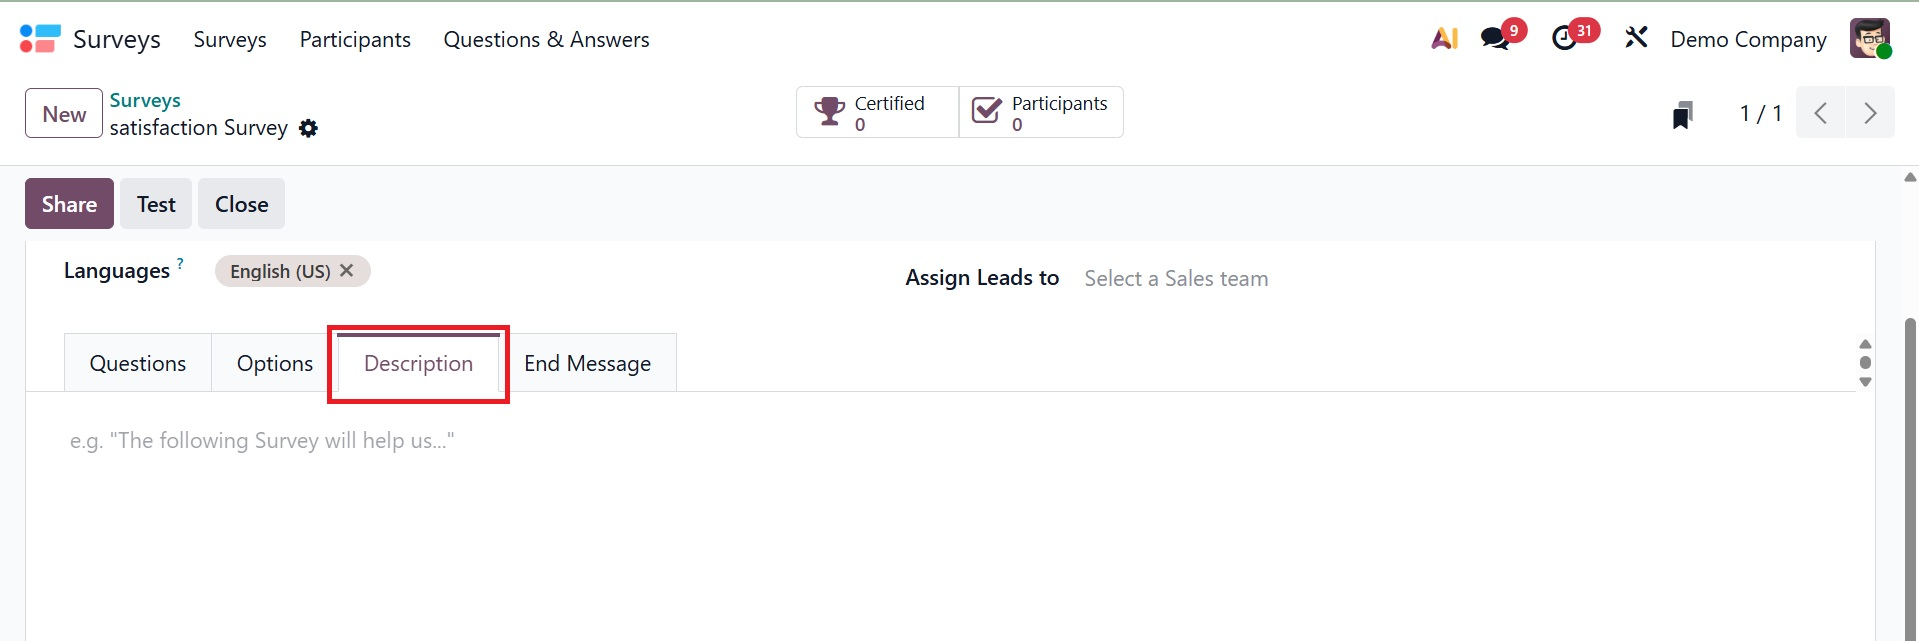This screenshot has width=1919, height=641.
Task: Open the gear actions menu
Action: click(309, 128)
